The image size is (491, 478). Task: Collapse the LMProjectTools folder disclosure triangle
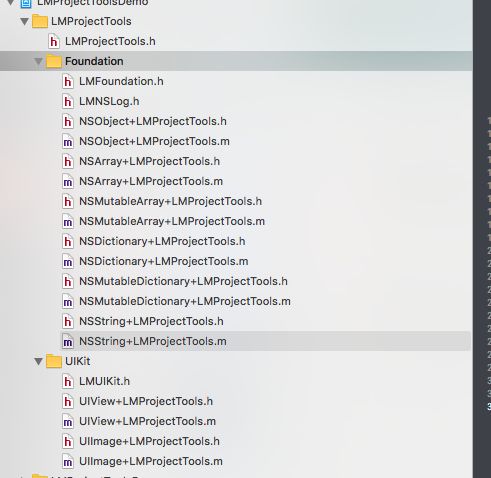[24, 22]
